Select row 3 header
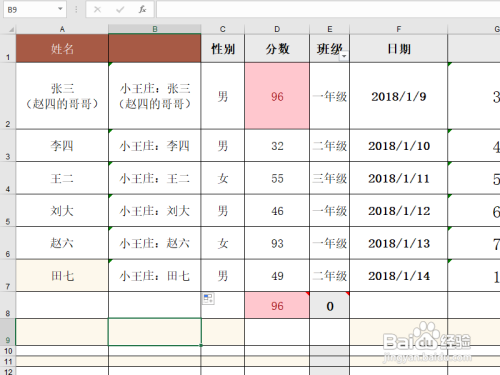 pos(8,146)
